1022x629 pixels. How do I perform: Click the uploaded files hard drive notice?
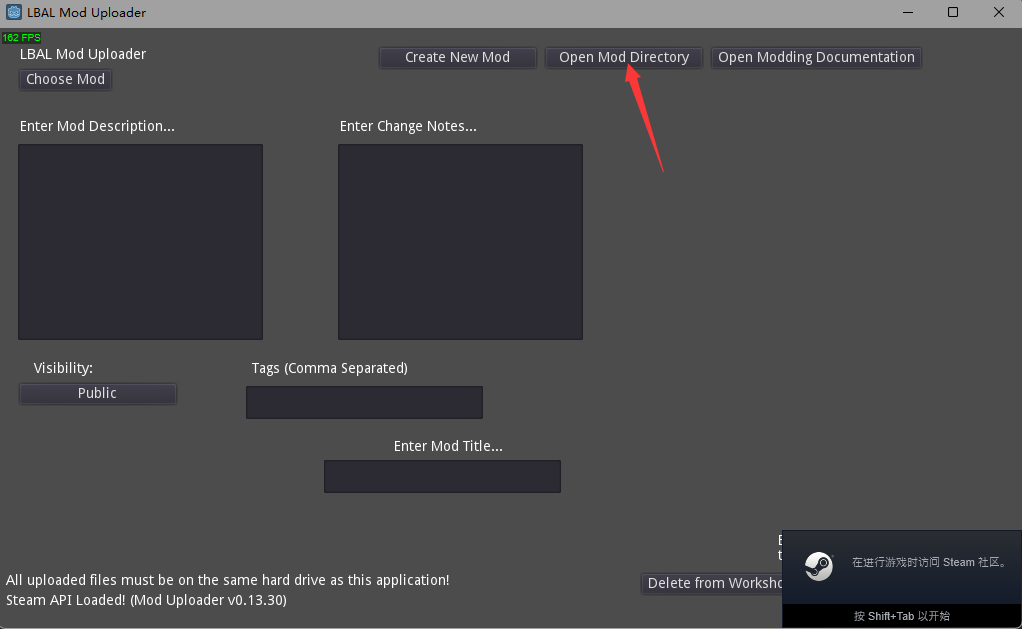tap(227, 580)
